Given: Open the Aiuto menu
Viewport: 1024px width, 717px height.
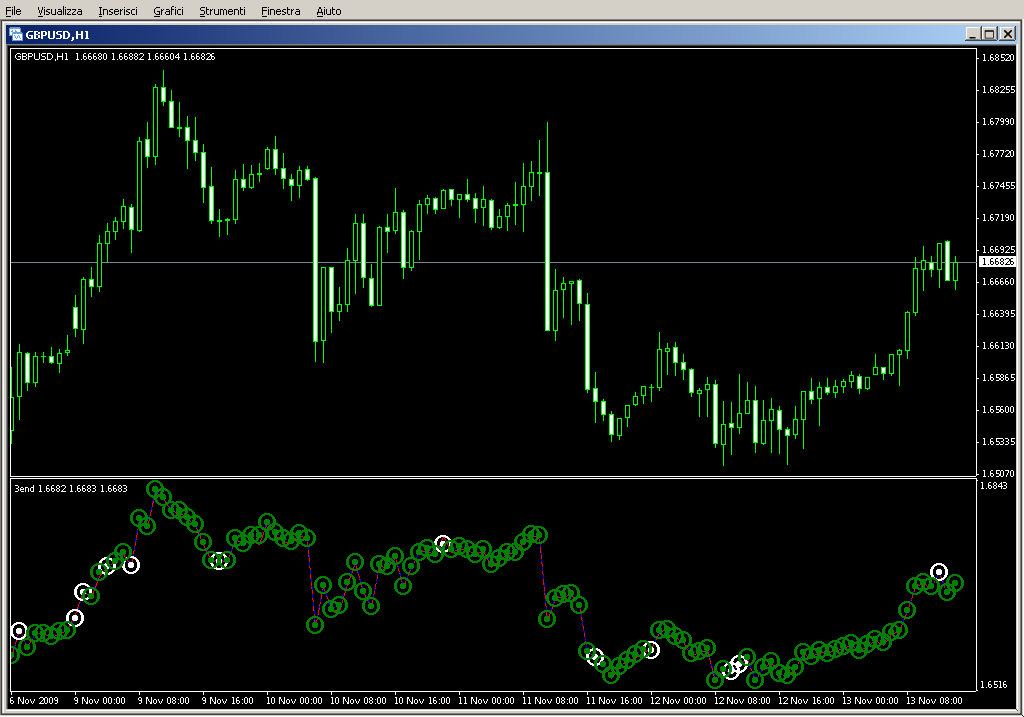Looking at the screenshot, I should [x=329, y=11].
